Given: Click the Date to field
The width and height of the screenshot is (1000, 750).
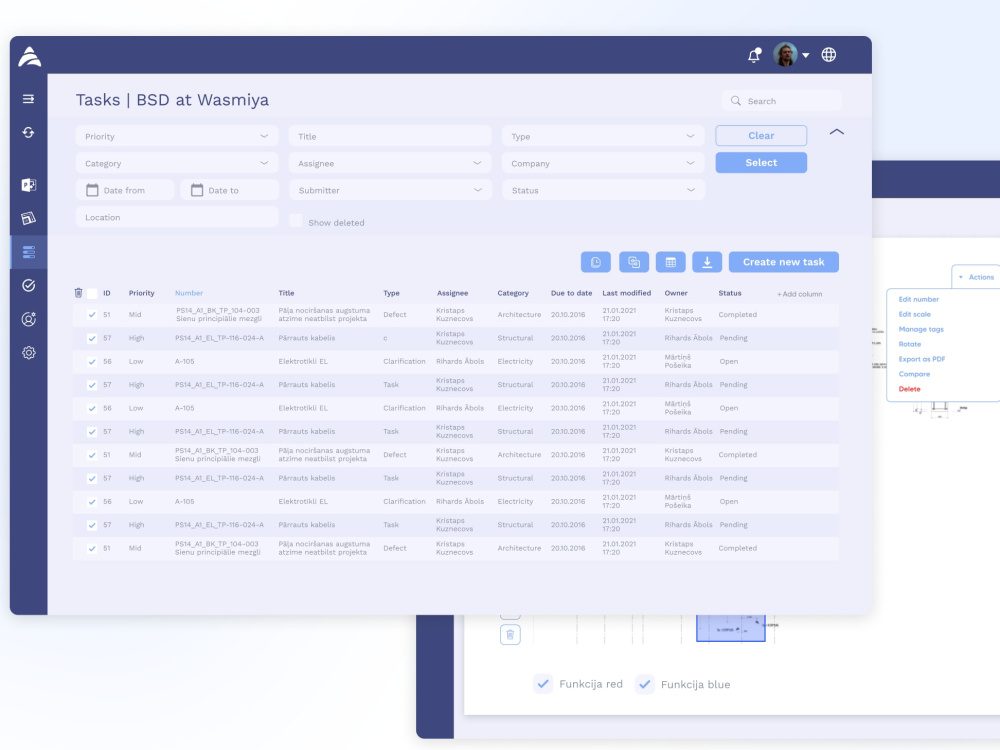Looking at the screenshot, I should (x=230, y=190).
